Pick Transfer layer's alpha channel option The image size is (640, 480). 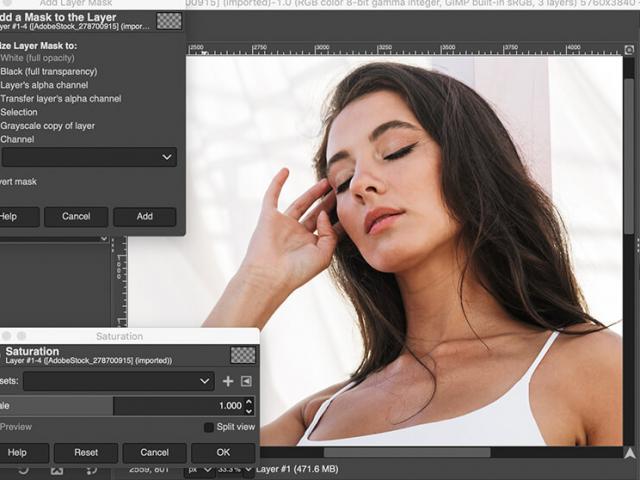click(x=61, y=99)
